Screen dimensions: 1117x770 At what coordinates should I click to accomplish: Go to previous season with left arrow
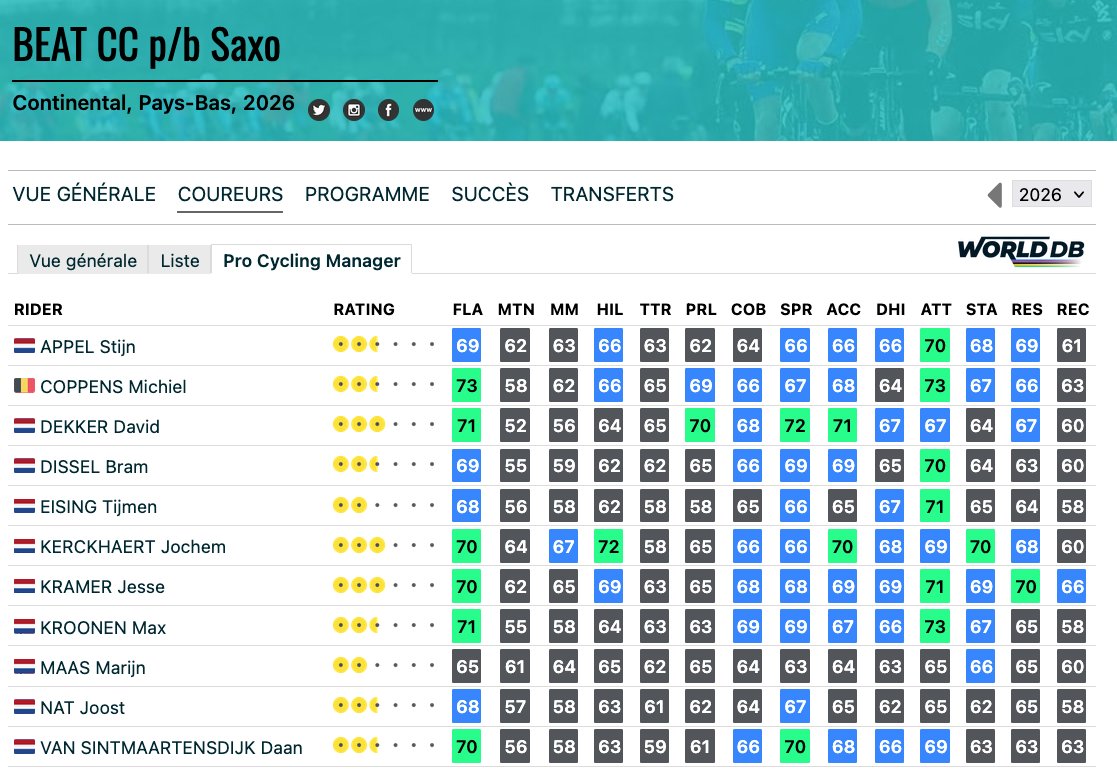pyautogui.click(x=995, y=194)
